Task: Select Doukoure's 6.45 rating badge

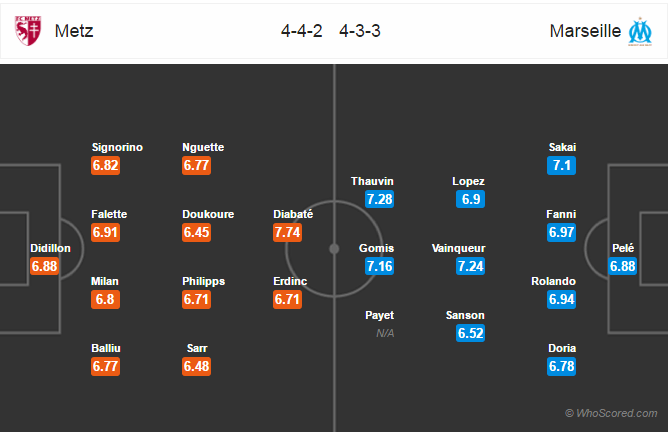Action: [196, 232]
